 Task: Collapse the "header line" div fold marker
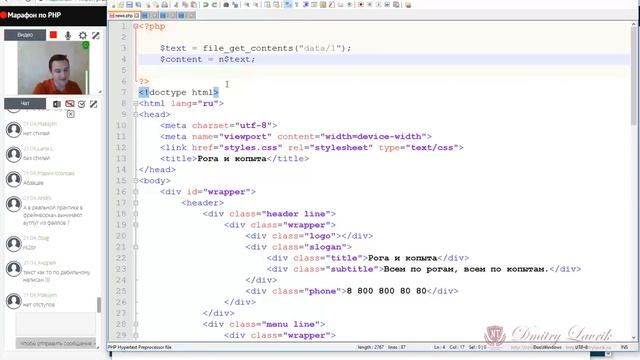tap(136, 214)
